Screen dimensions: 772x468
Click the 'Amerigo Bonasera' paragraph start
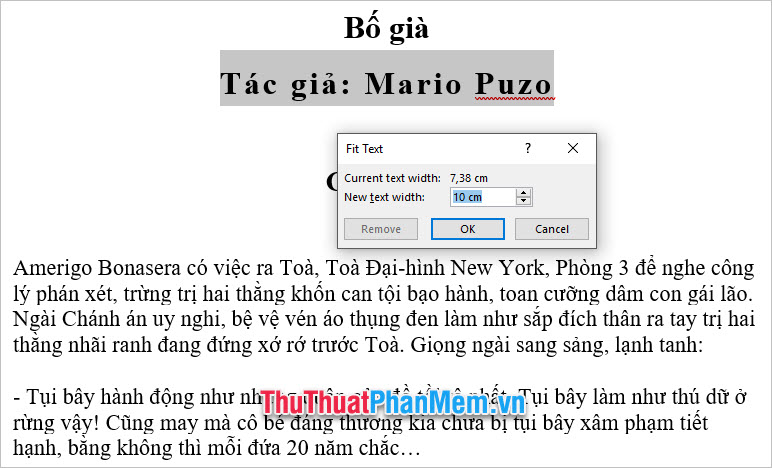[97, 268]
